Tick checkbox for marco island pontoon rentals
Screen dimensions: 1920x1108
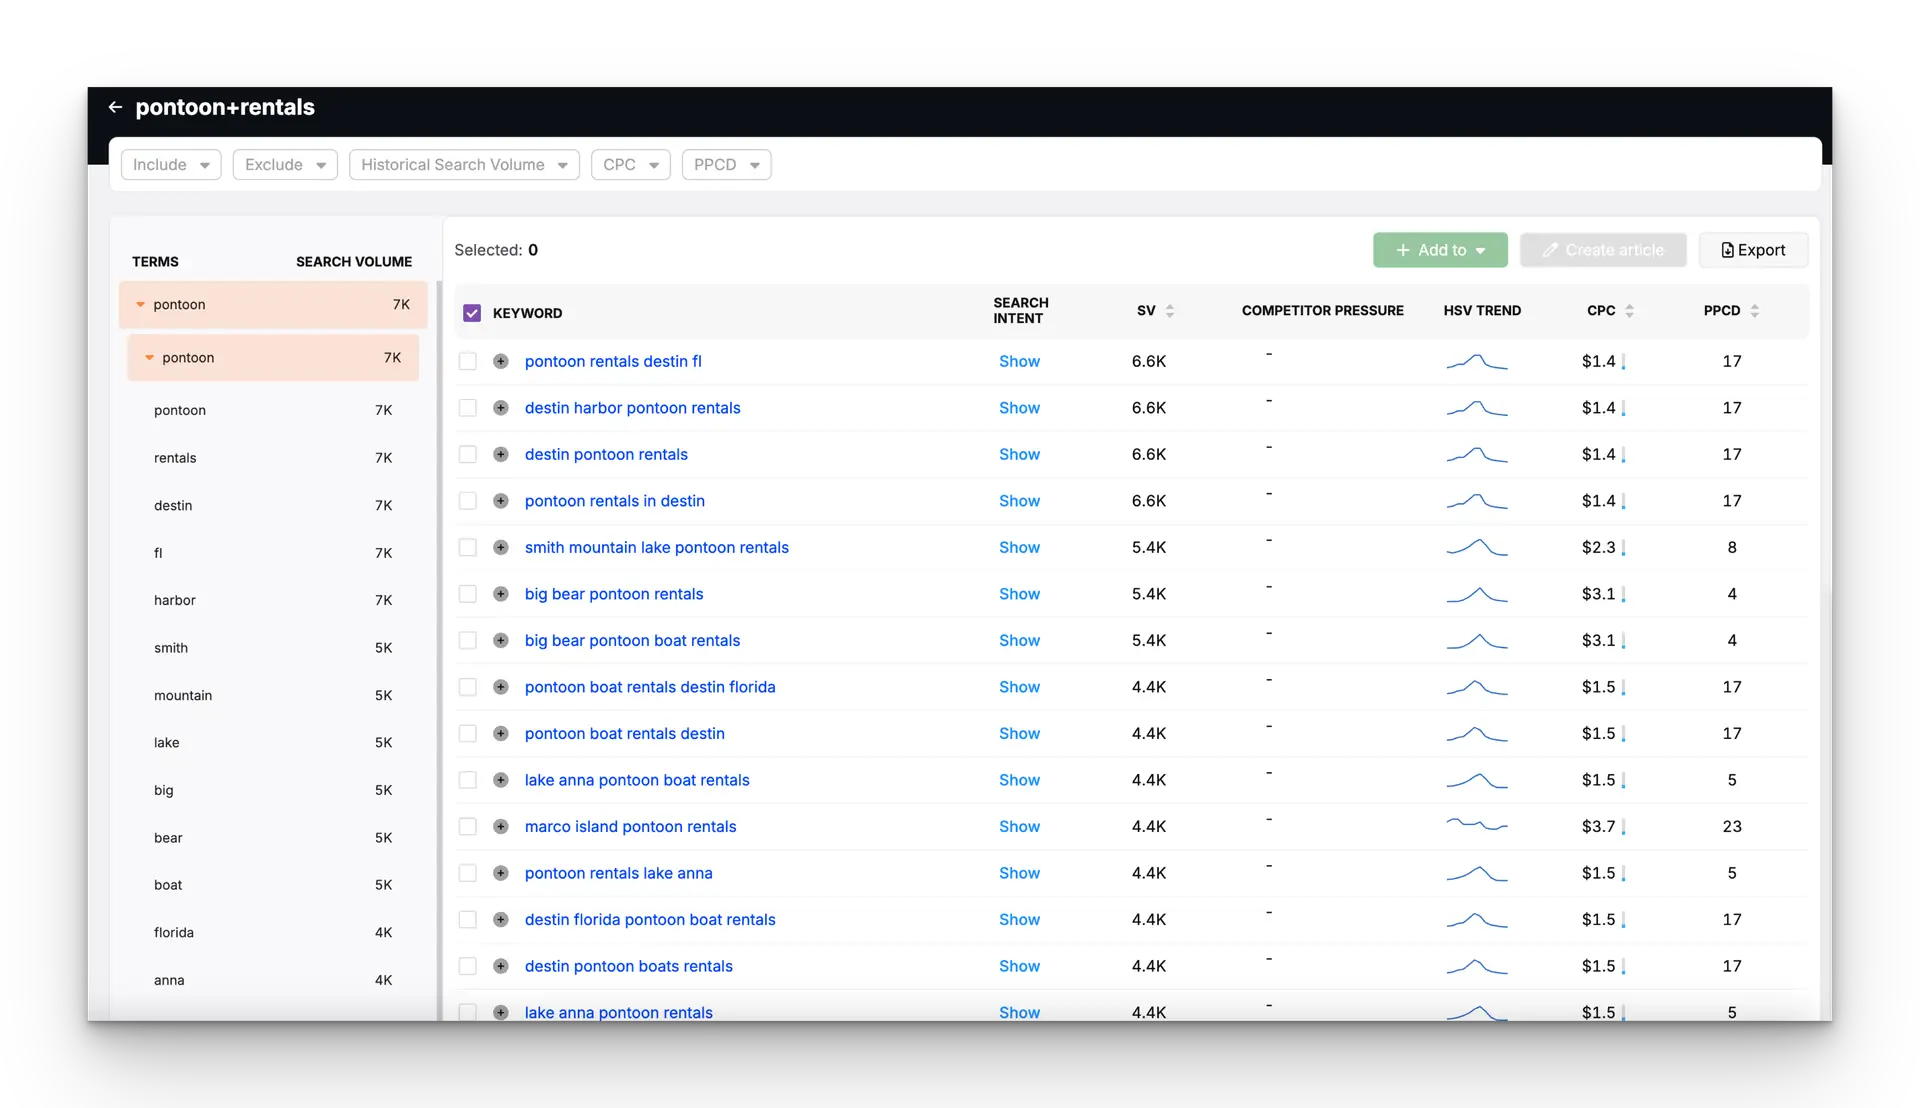[x=467, y=826]
